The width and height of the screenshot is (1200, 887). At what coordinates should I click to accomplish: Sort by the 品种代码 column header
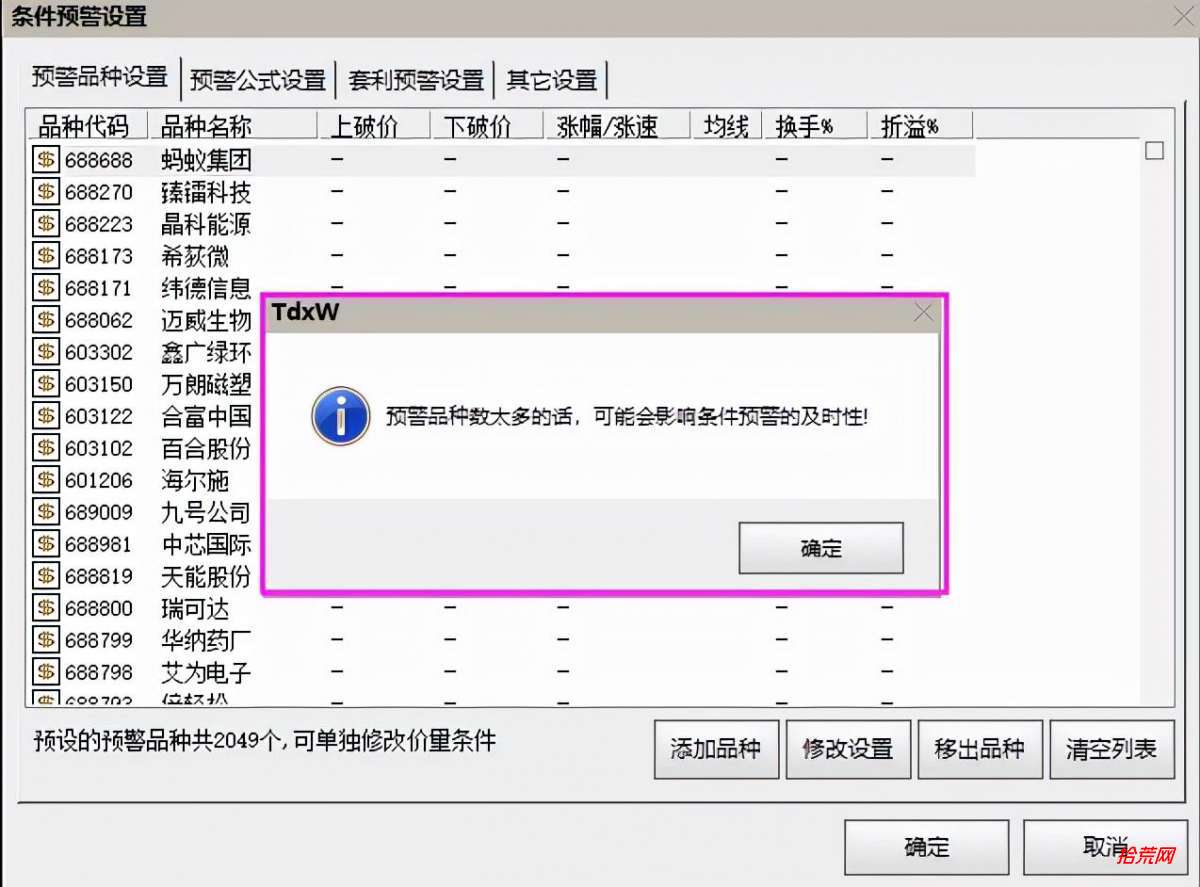point(88,126)
